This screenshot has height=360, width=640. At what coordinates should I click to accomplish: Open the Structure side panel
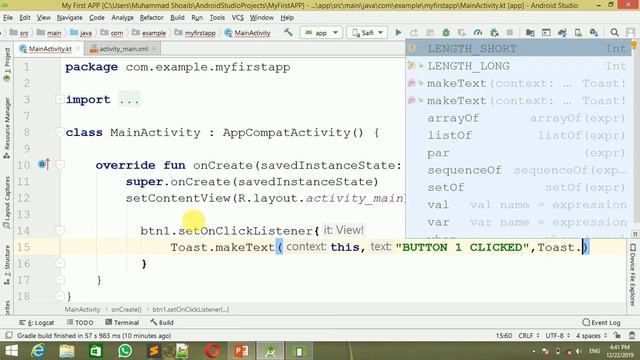7,264
